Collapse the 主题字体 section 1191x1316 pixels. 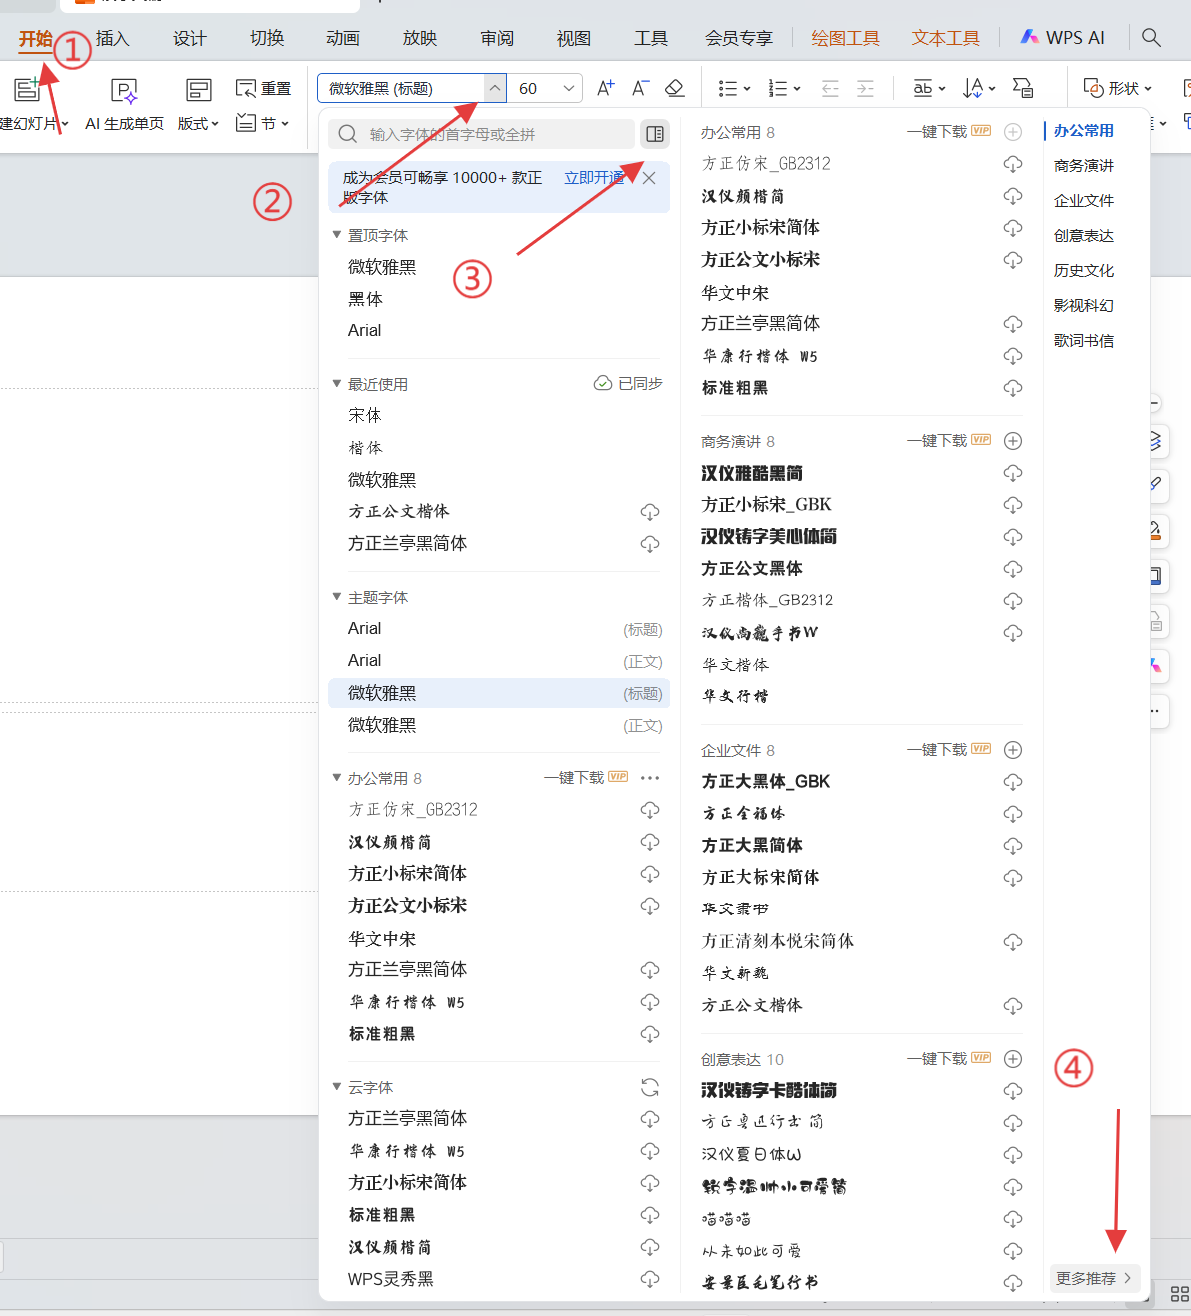click(337, 597)
